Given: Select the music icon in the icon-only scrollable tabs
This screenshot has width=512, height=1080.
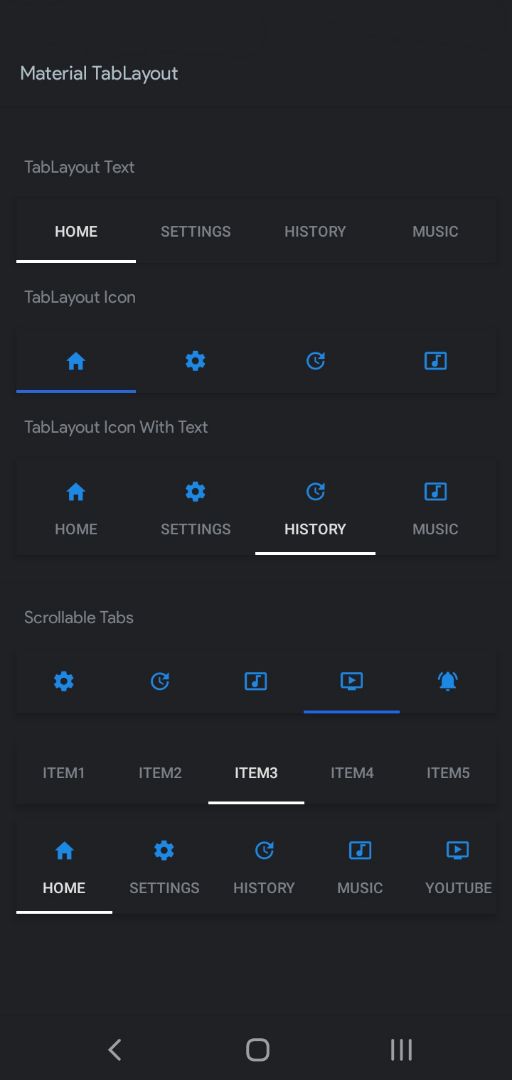Looking at the screenshot, I should 256,681.
